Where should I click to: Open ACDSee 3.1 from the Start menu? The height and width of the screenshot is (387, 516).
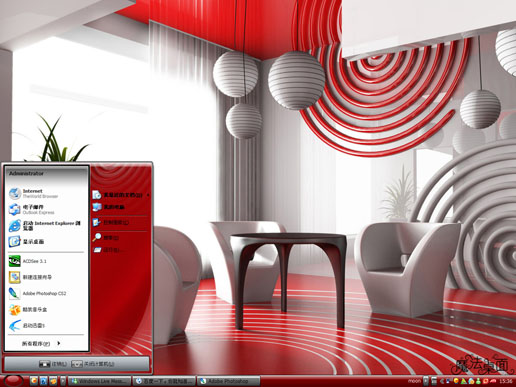point(46,261)
